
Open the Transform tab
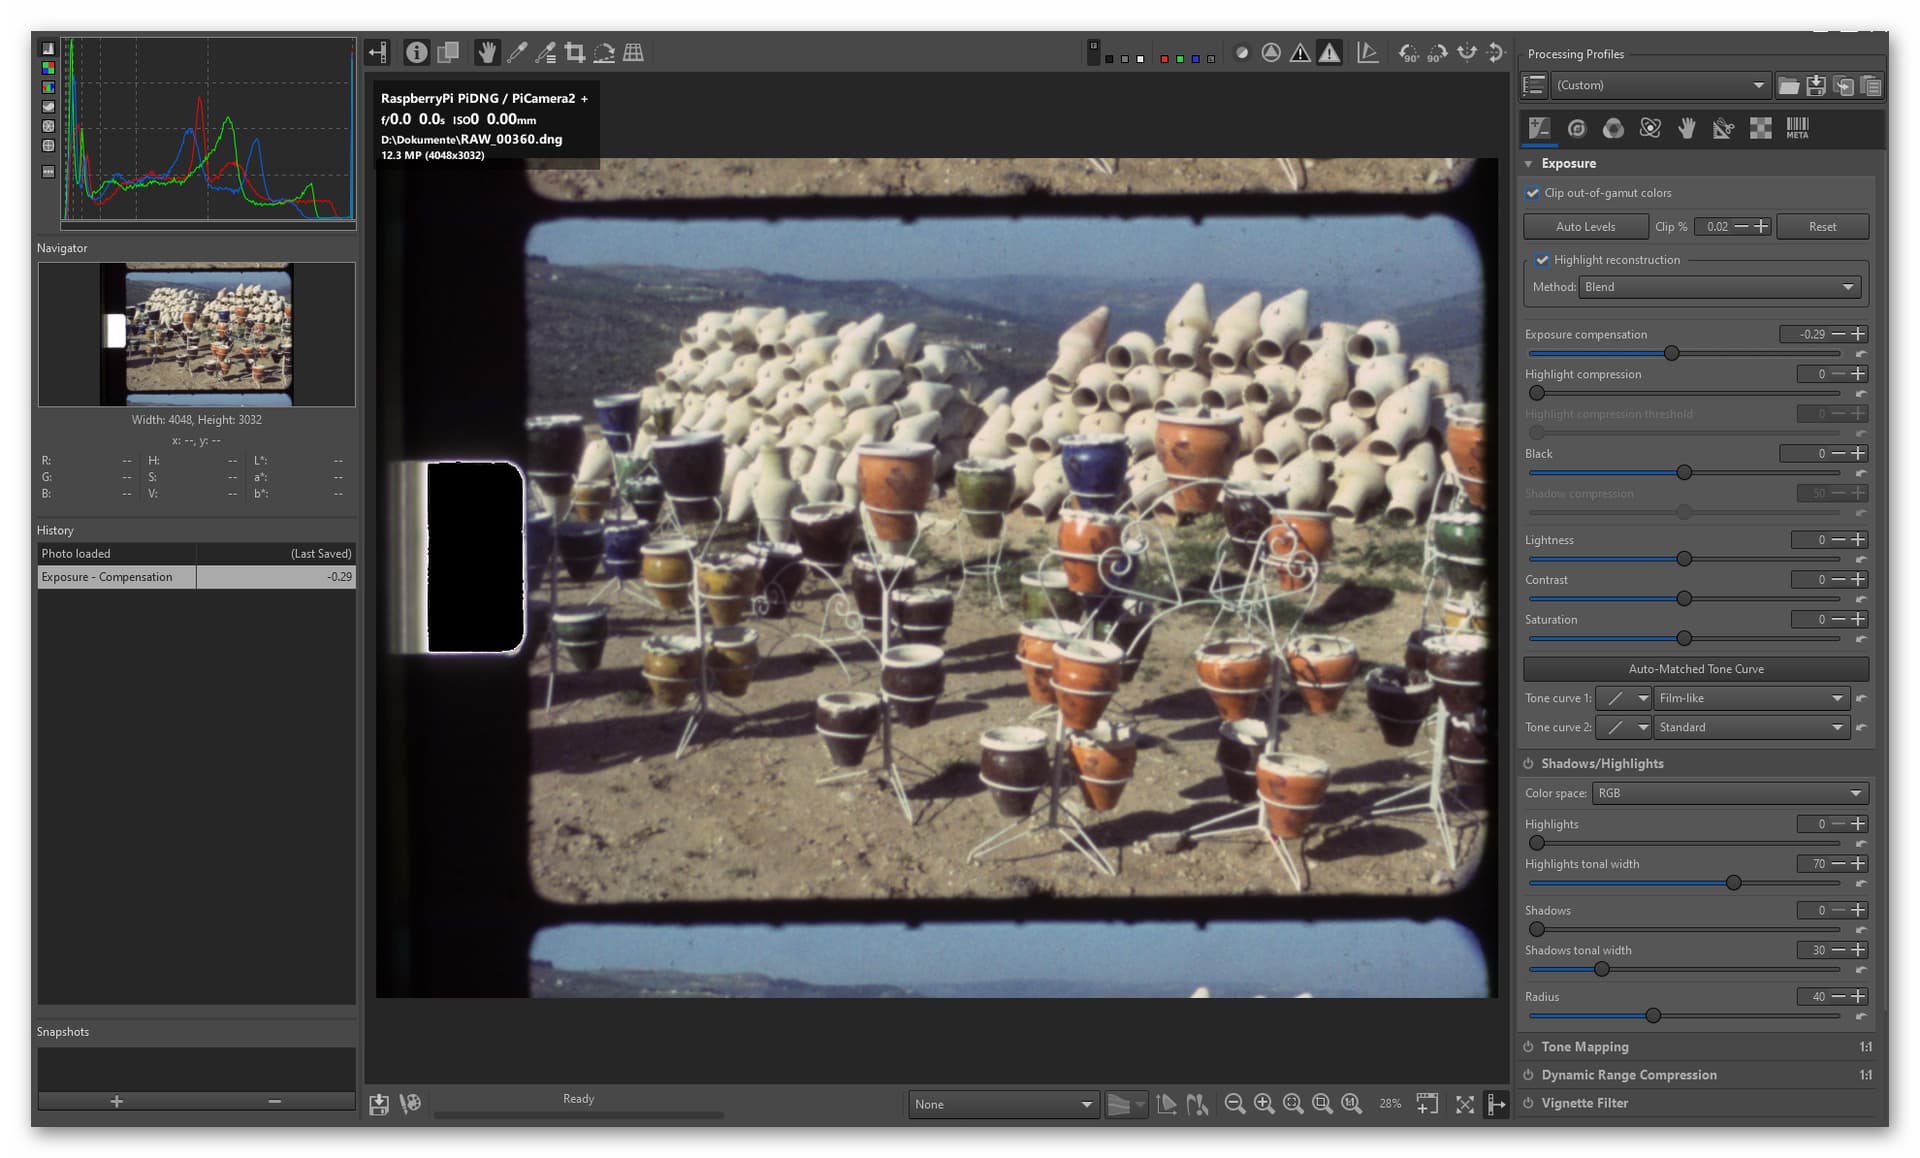point(1723,128)
